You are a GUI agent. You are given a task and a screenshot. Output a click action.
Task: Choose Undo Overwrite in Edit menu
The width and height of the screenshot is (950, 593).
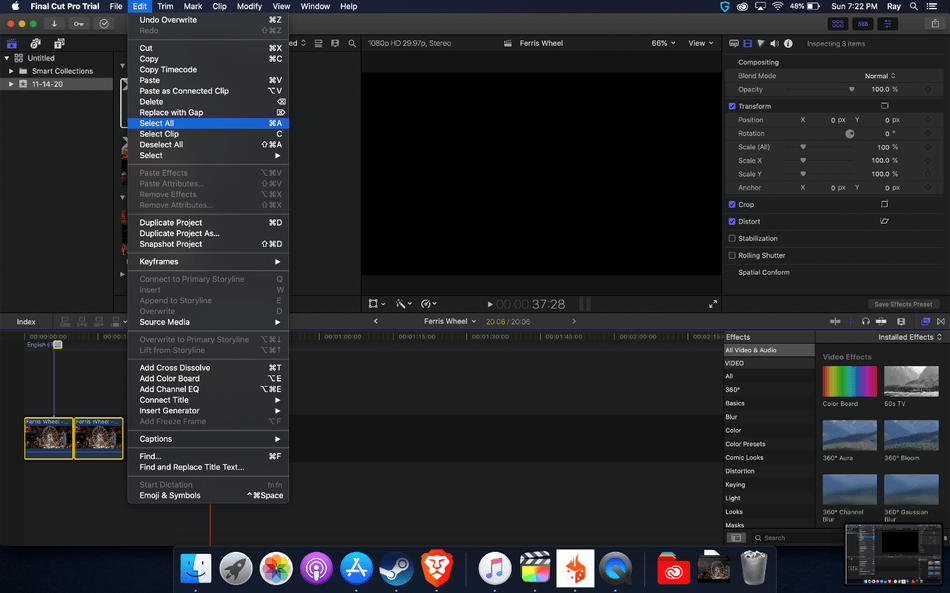point(208,20)
